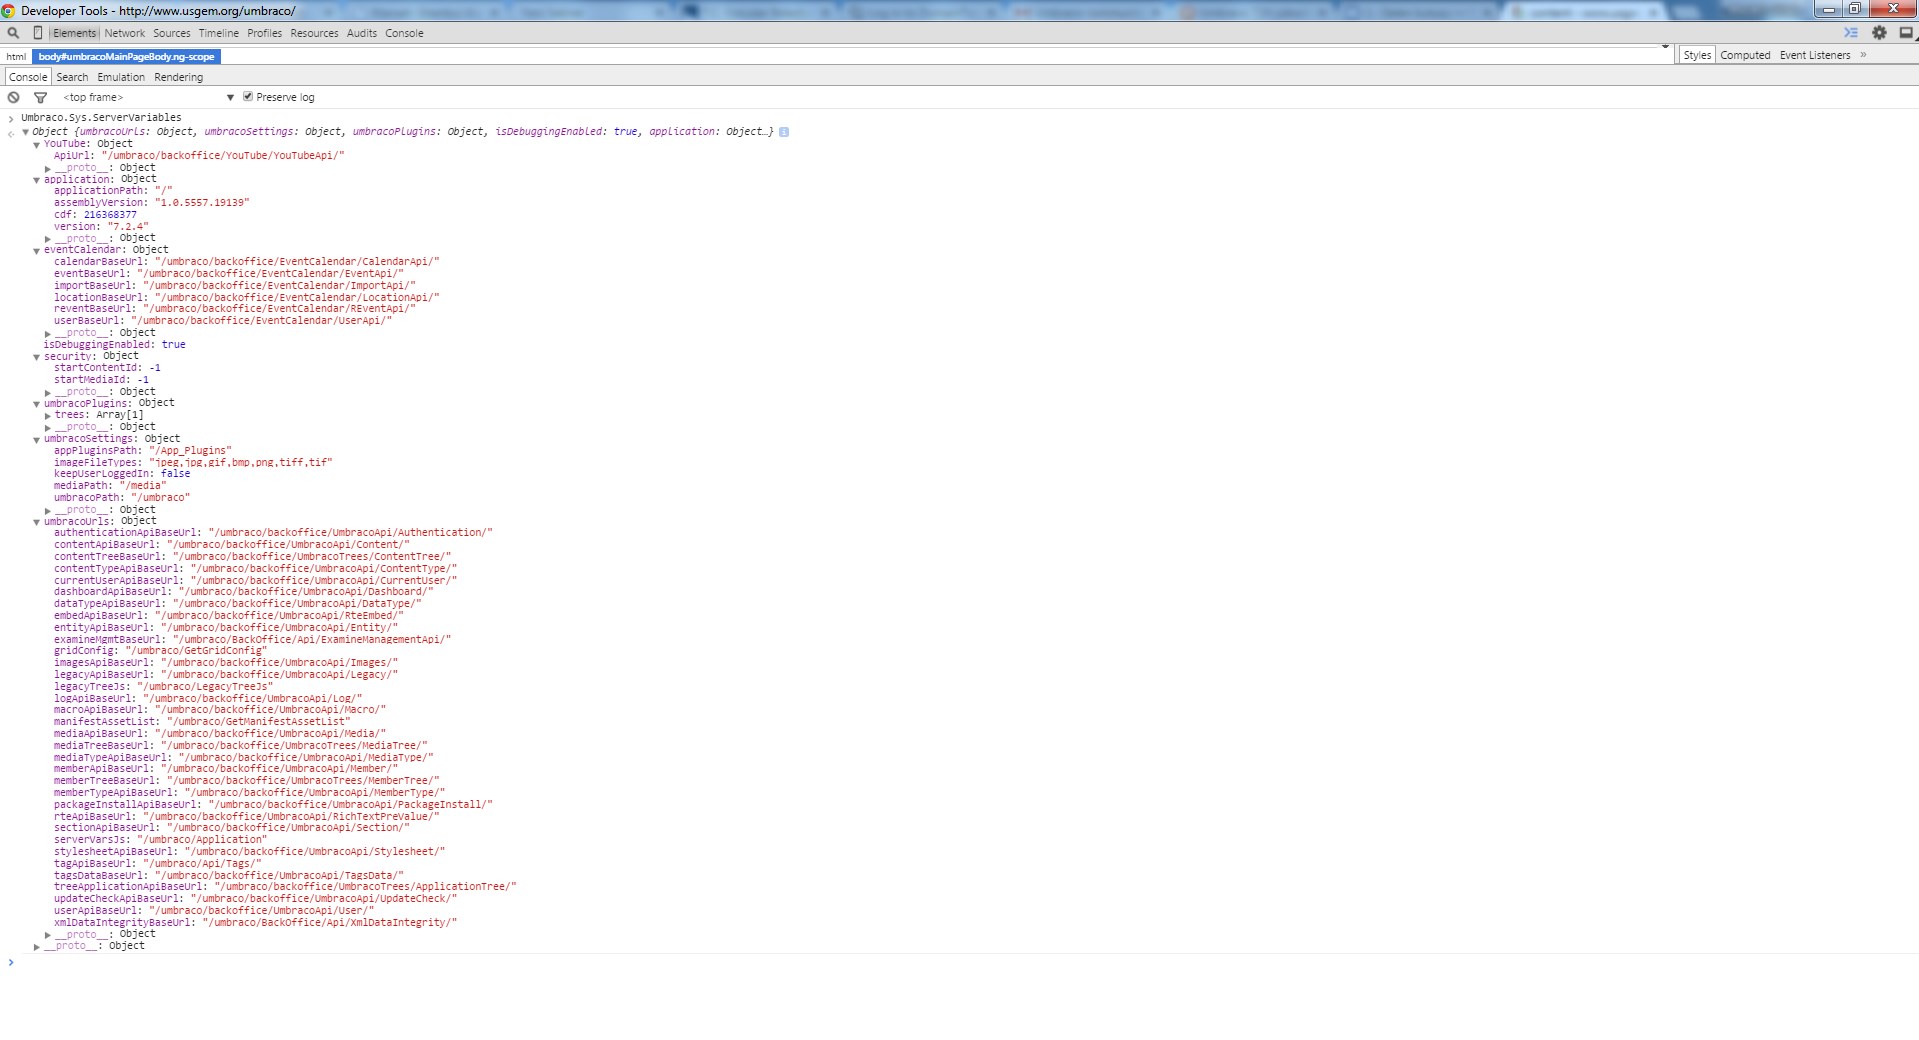Open the top-level Console panel
Viewport: 1919px width, 1040px height.
point(404,33)
